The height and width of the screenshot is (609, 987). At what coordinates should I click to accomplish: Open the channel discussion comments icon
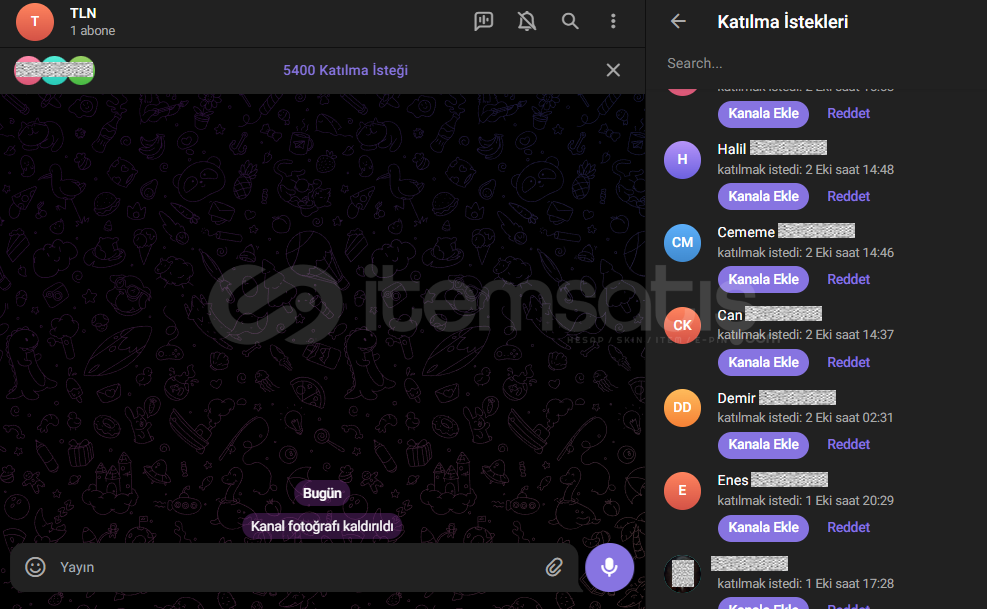484,21
